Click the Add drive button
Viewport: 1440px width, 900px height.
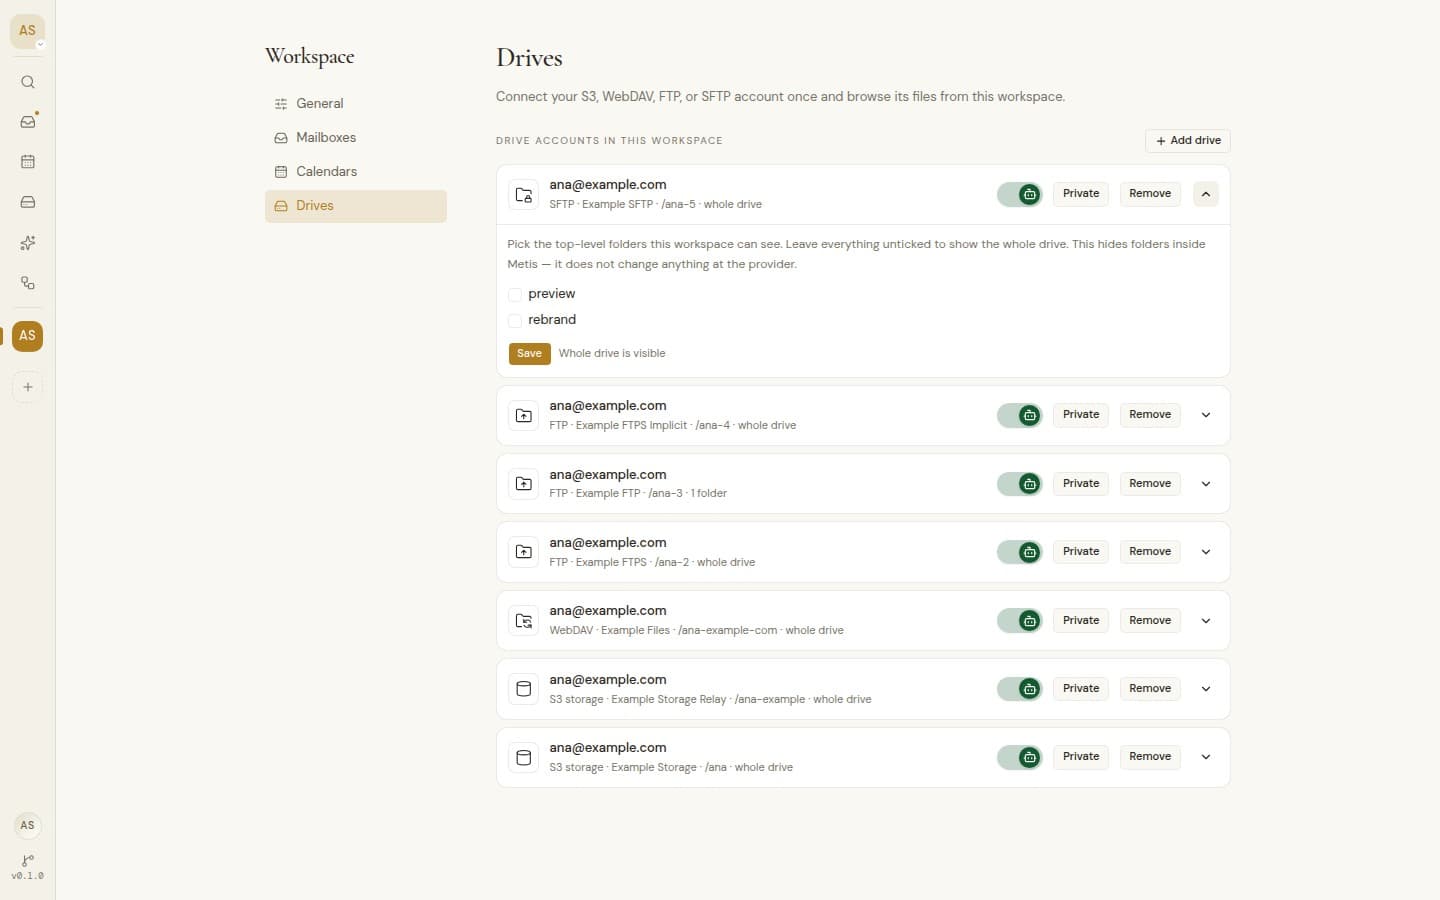pos(1188,141)
